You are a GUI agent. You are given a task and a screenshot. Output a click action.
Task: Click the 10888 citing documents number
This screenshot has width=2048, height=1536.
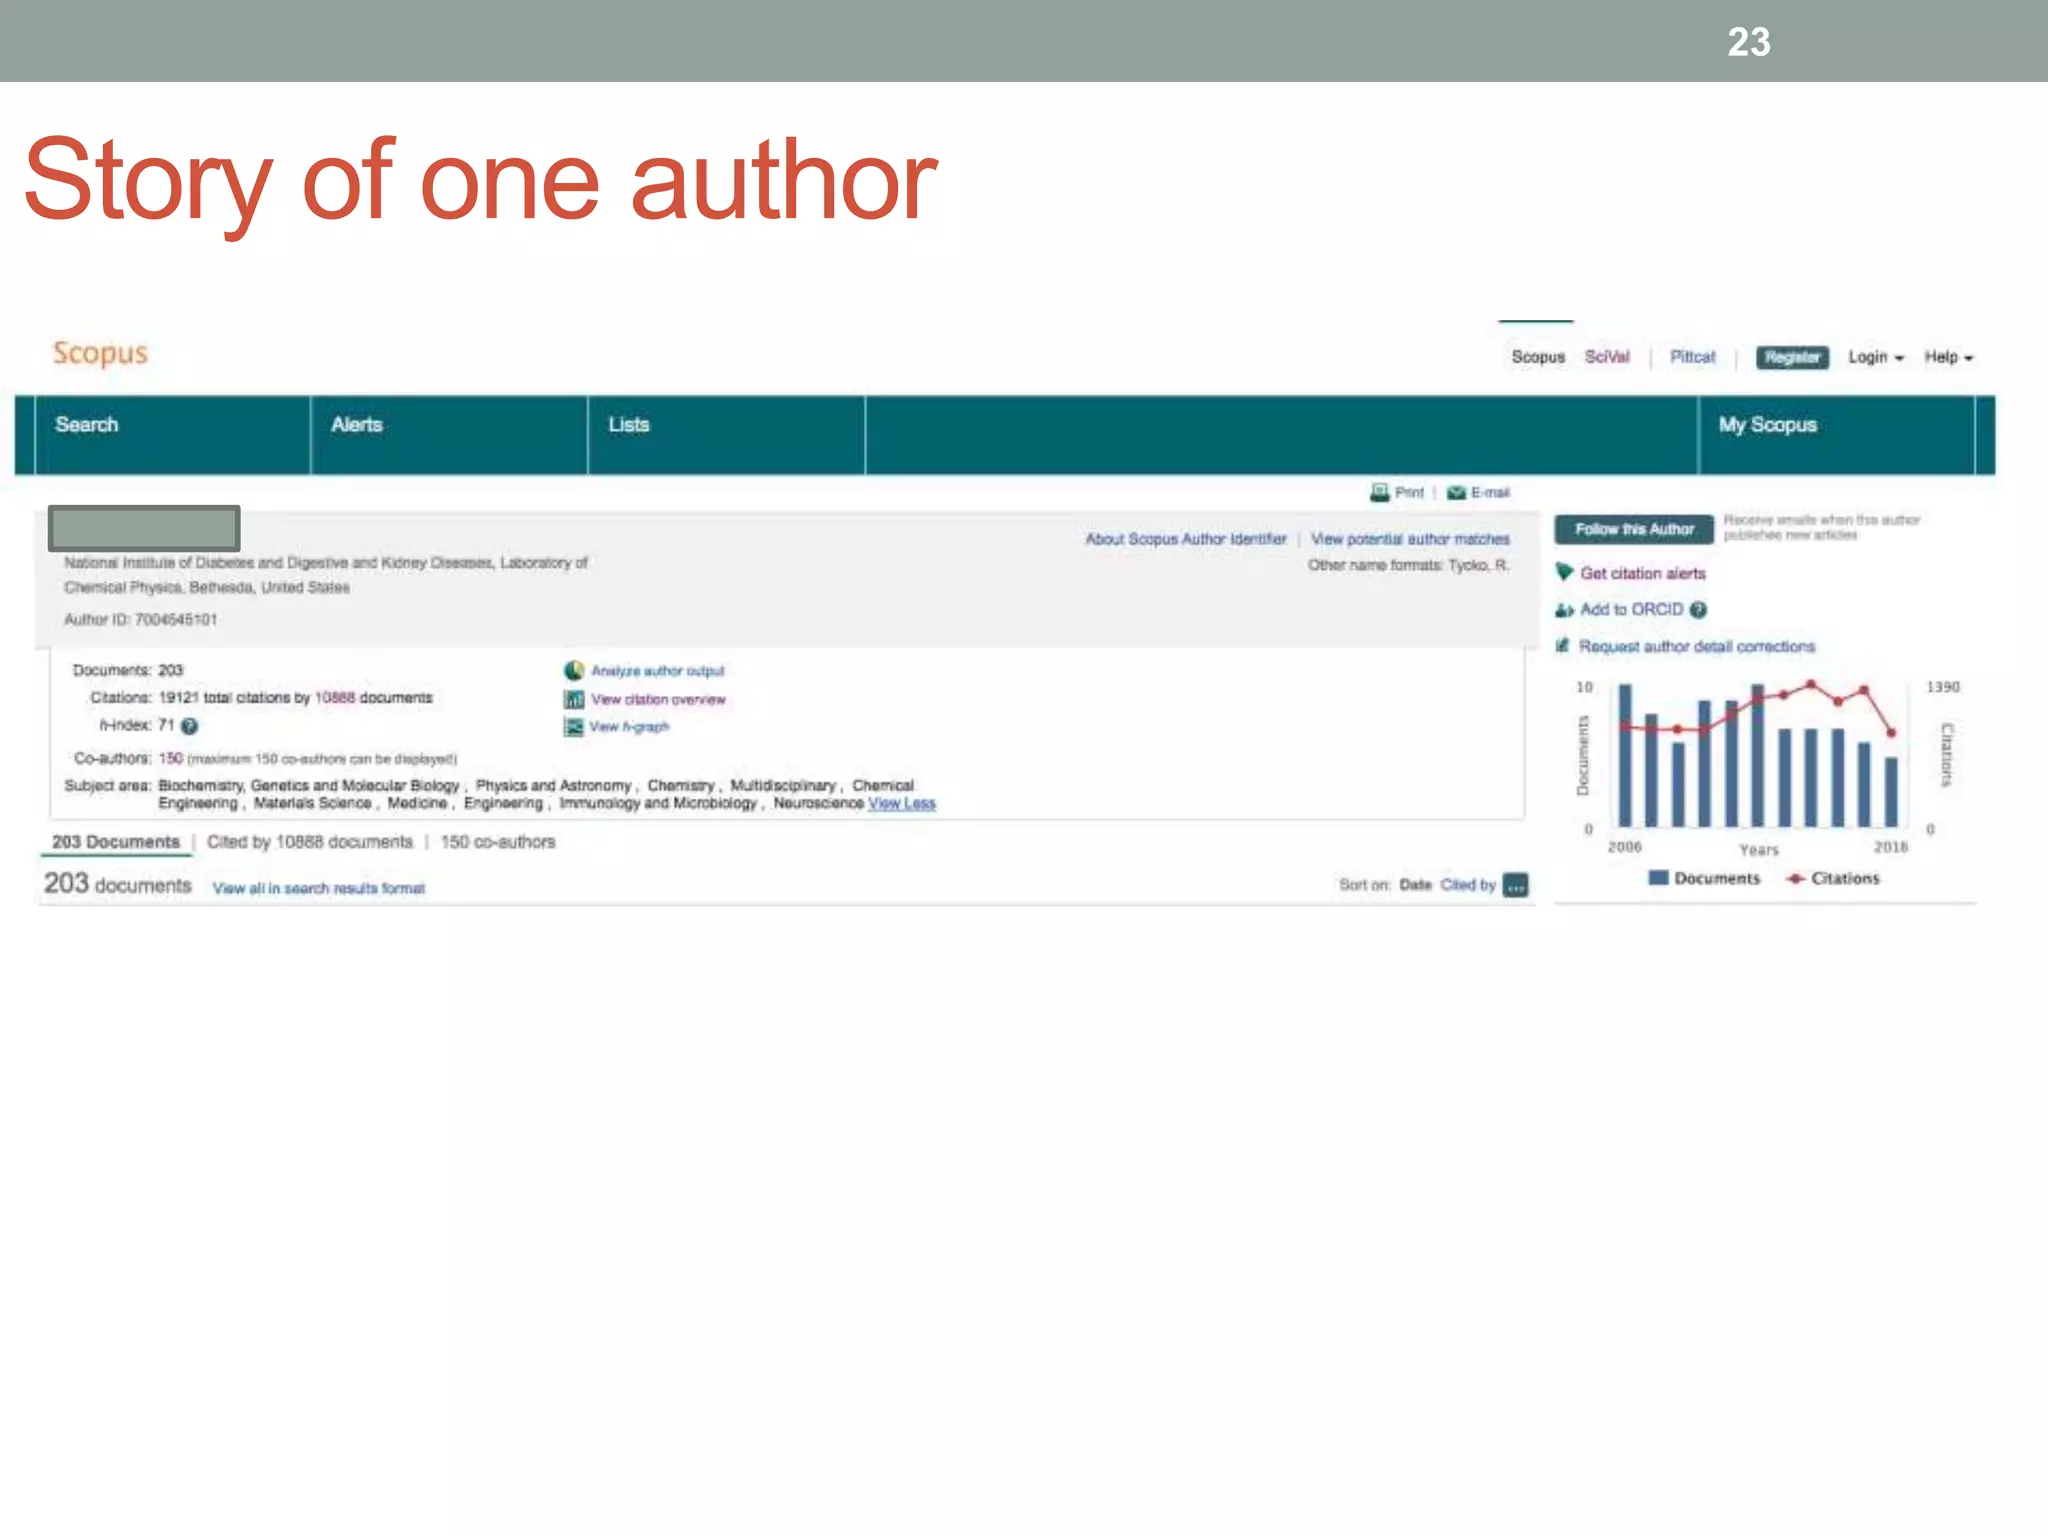pos(335,698)
